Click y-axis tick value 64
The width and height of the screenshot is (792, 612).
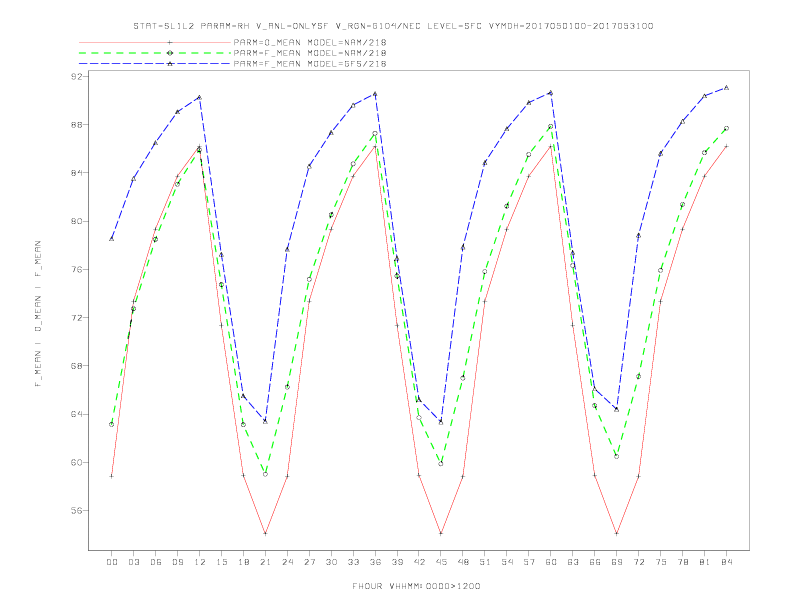point(77,414)
